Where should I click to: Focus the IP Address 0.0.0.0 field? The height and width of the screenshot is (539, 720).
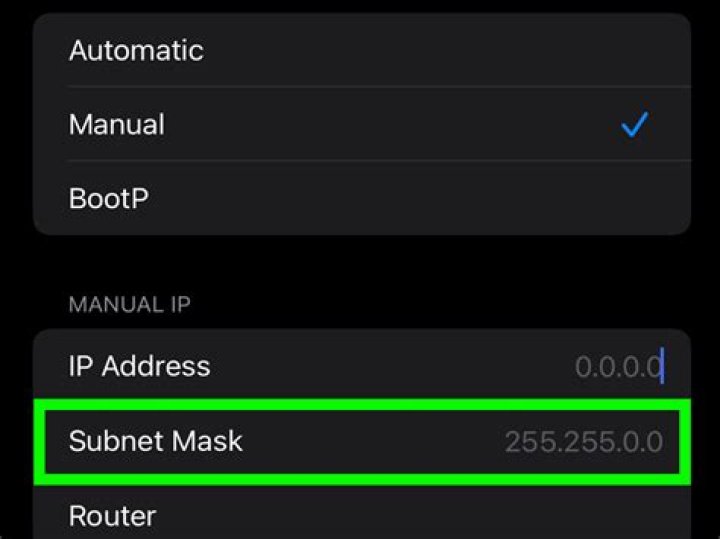(x=617, y=367)
